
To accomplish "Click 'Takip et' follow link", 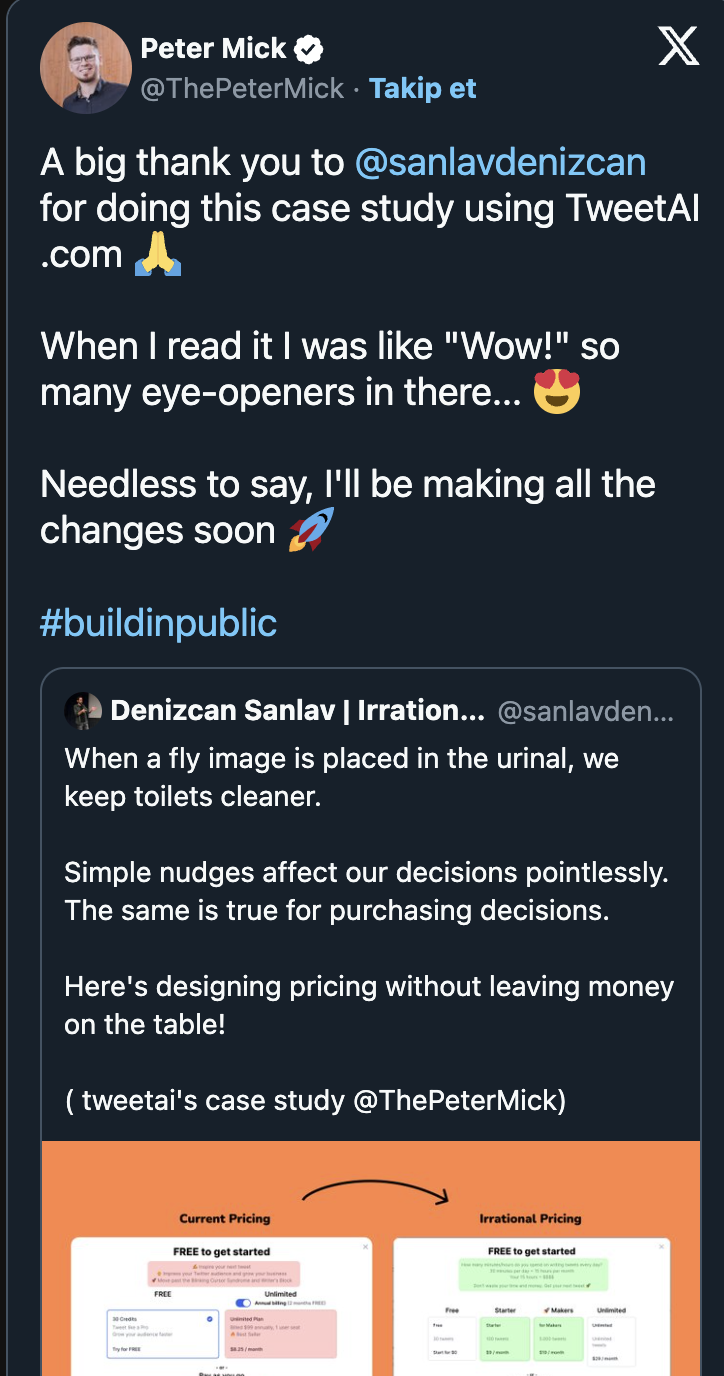I will click(x=422, y=88).
